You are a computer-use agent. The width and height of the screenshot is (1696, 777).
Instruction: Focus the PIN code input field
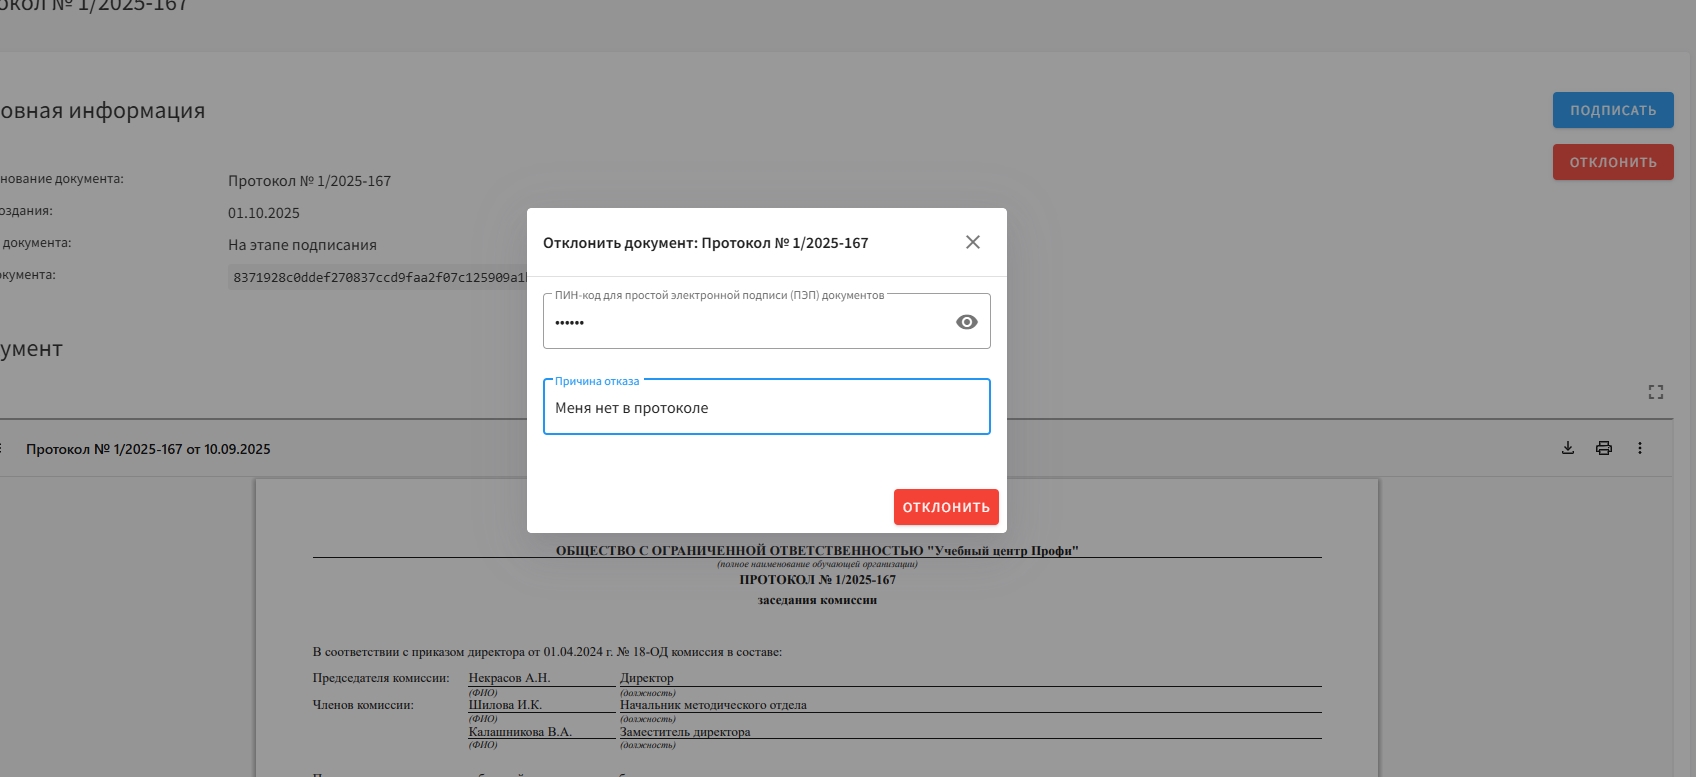click(x=745, y=322)
